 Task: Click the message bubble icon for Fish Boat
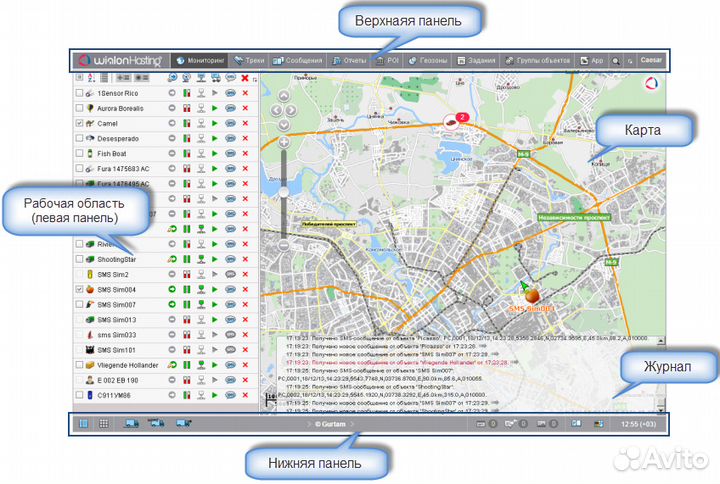point(229,154)
